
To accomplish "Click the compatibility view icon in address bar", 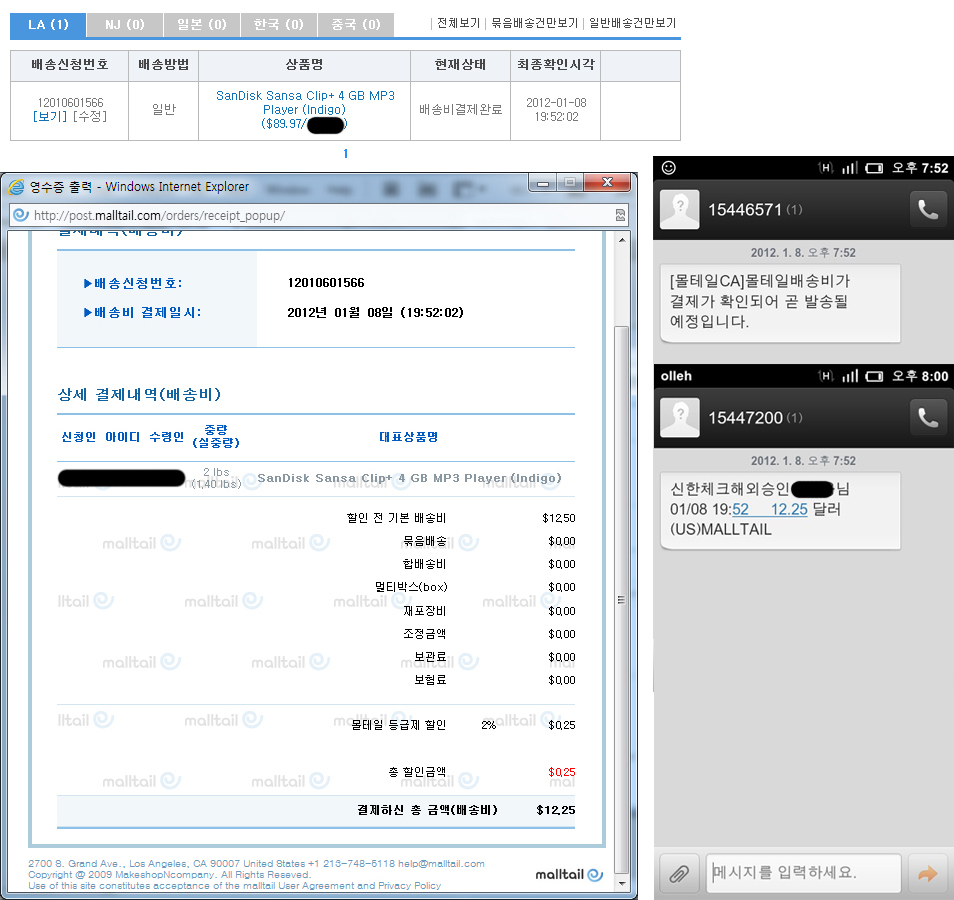I will [x=620, y=215].
